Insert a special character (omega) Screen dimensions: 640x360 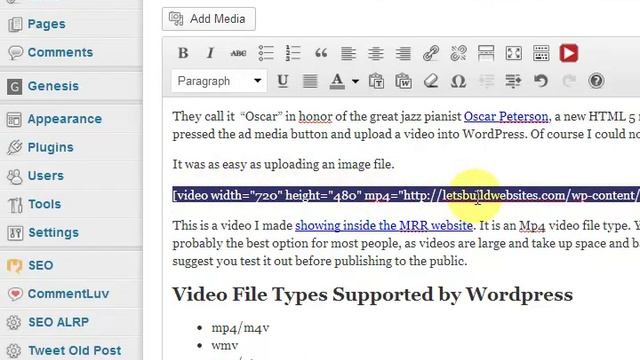pos(458,81)
